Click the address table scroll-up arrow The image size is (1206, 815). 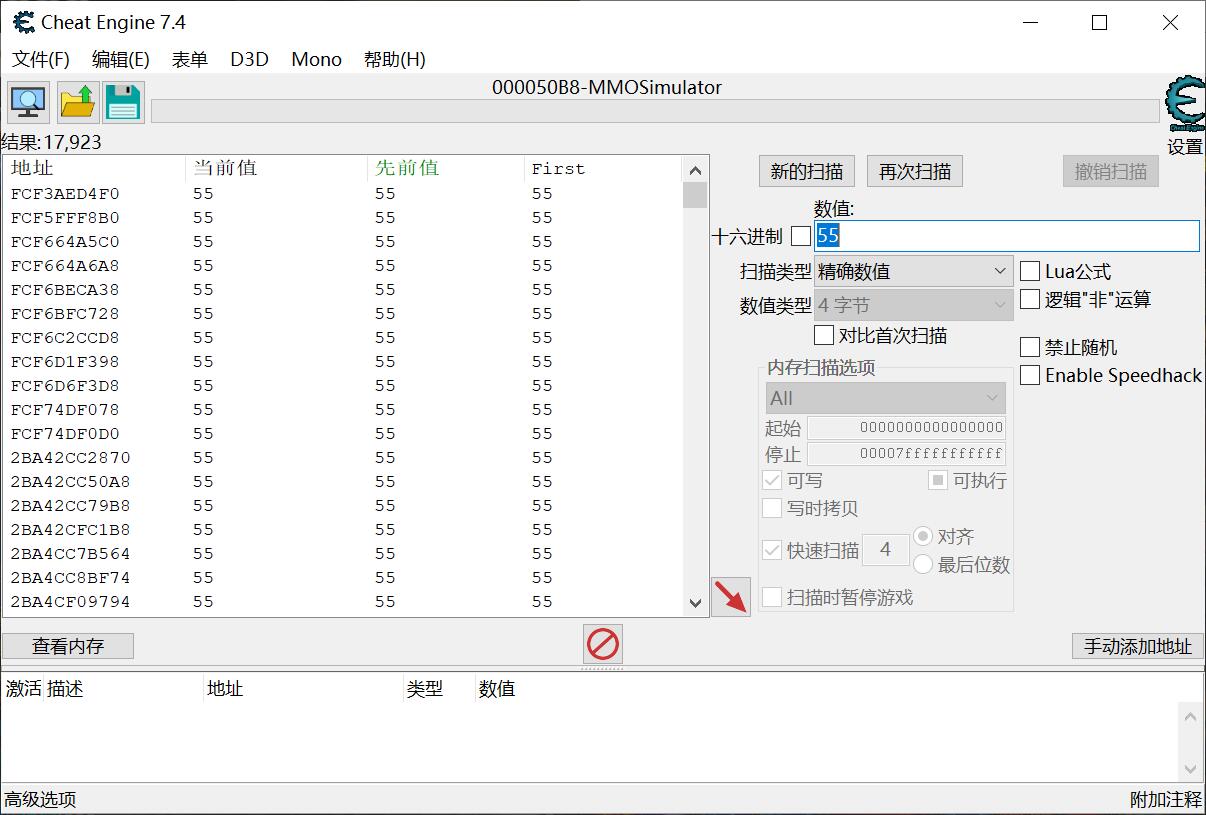pyautogui.click(x=1190, y=716)
